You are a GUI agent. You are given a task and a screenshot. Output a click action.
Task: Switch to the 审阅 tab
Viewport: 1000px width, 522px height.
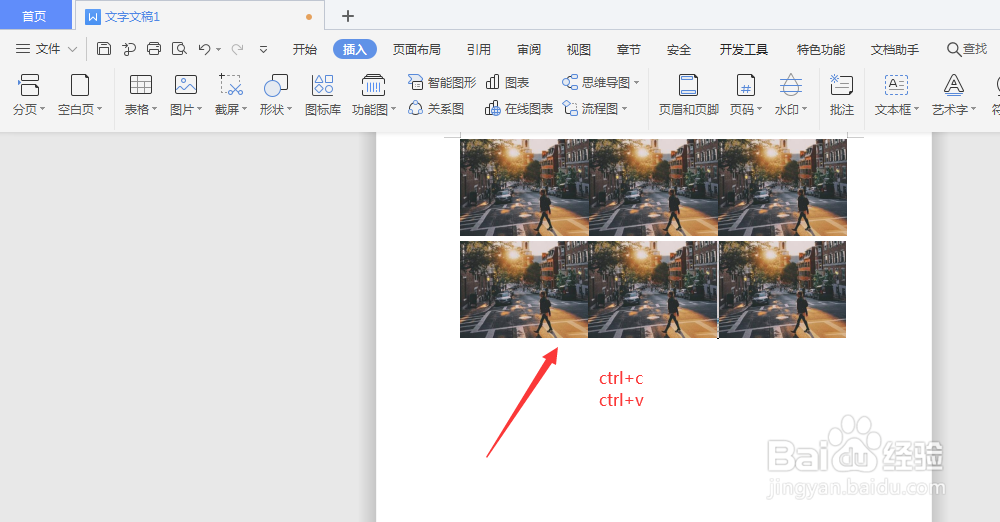coord(529,49)
